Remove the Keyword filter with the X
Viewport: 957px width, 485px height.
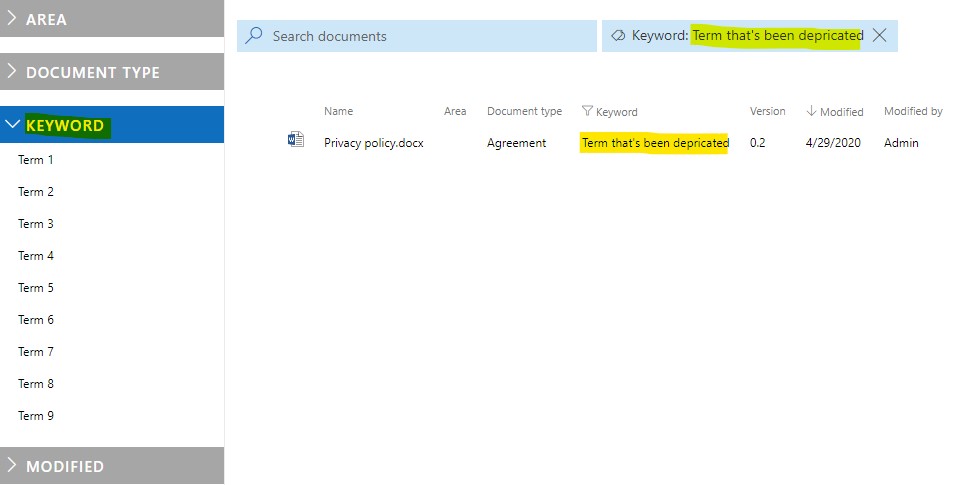click(879, 35)
